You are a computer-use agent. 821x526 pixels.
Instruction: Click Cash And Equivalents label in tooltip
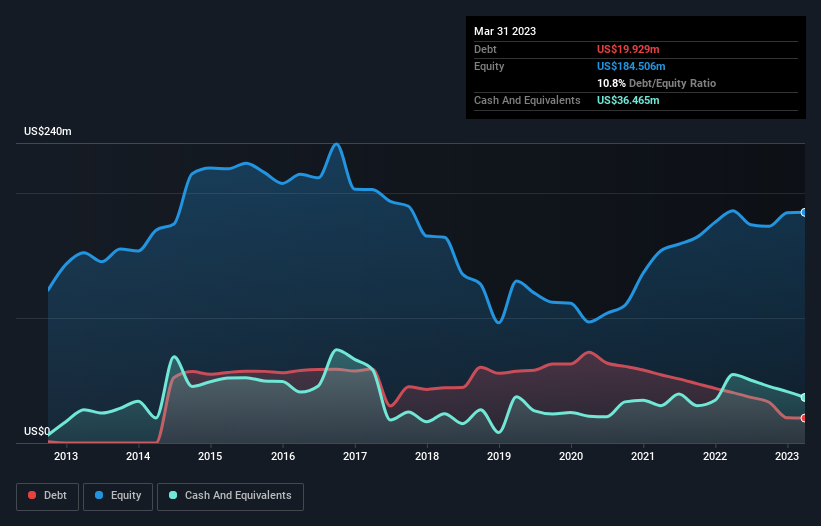[x=527, y=100]
